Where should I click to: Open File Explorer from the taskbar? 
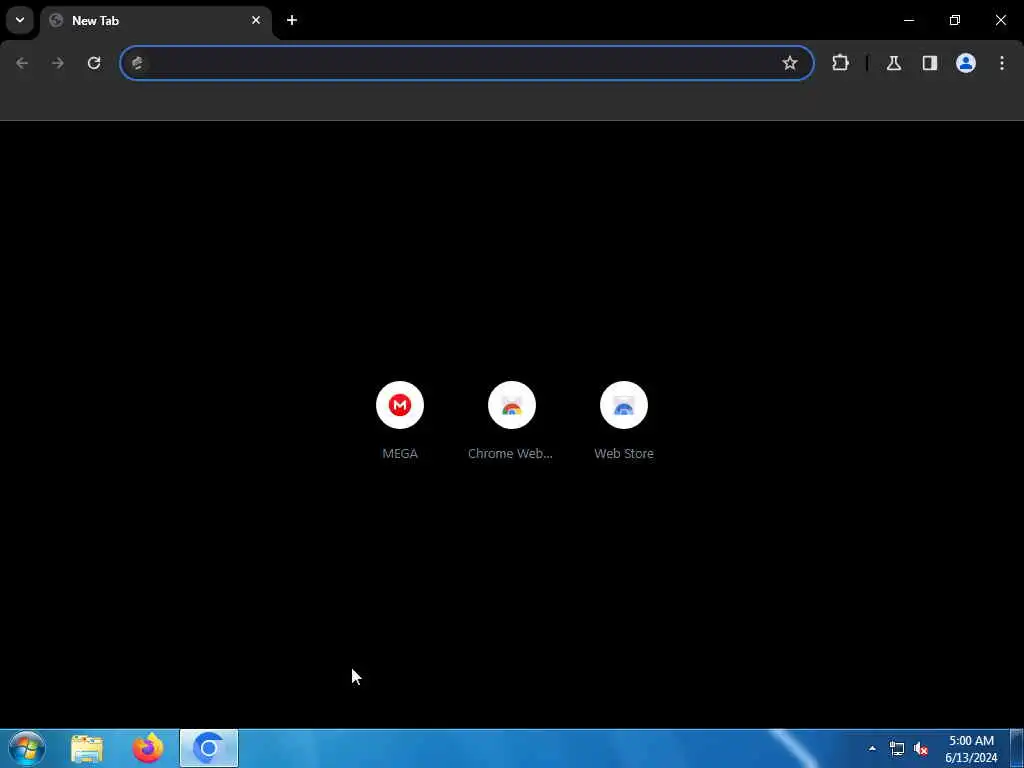pos(87,748)
